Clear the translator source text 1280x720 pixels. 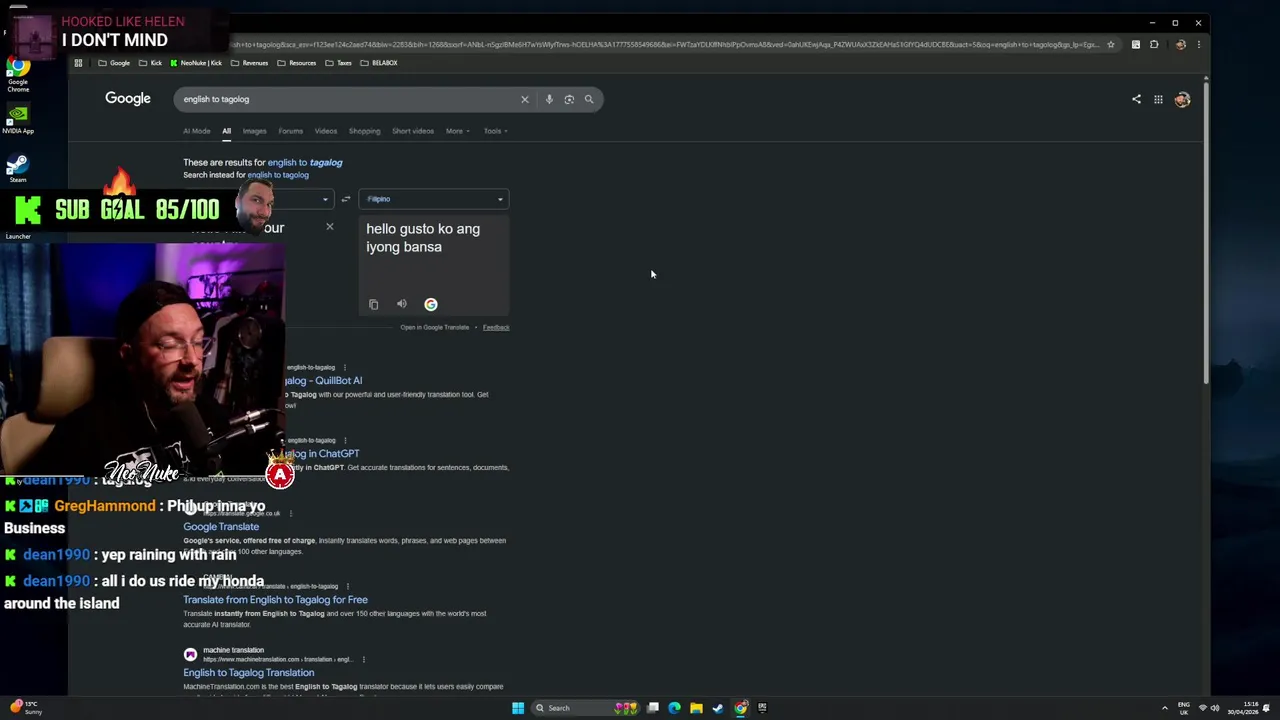pyautogui.click(x=330, y=227)
